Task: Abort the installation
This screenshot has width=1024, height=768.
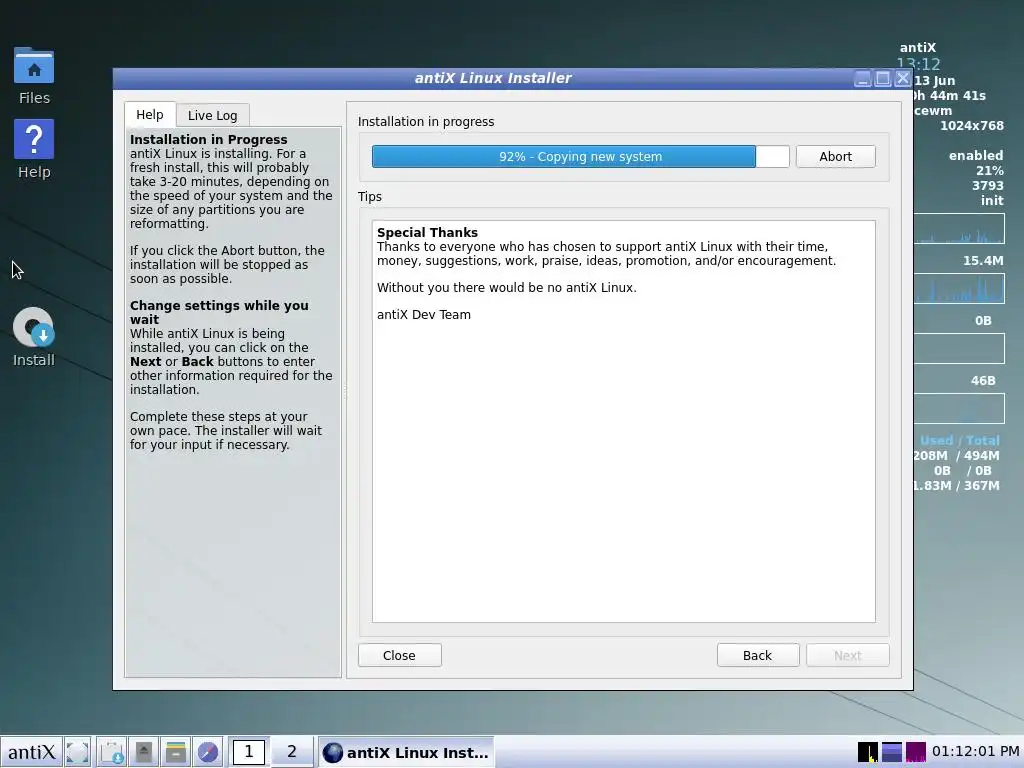Action: pos(835,157)
